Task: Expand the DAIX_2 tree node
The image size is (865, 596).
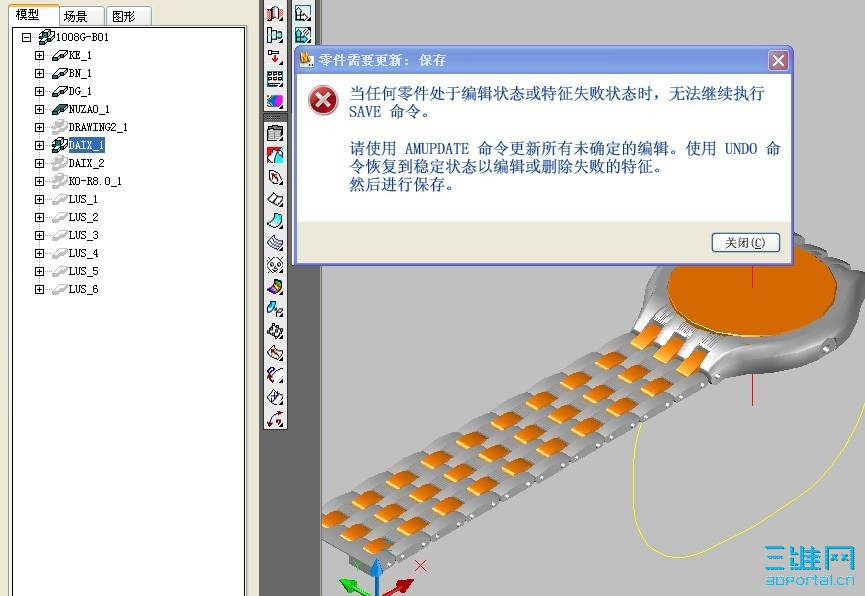Action: [39, 163]
